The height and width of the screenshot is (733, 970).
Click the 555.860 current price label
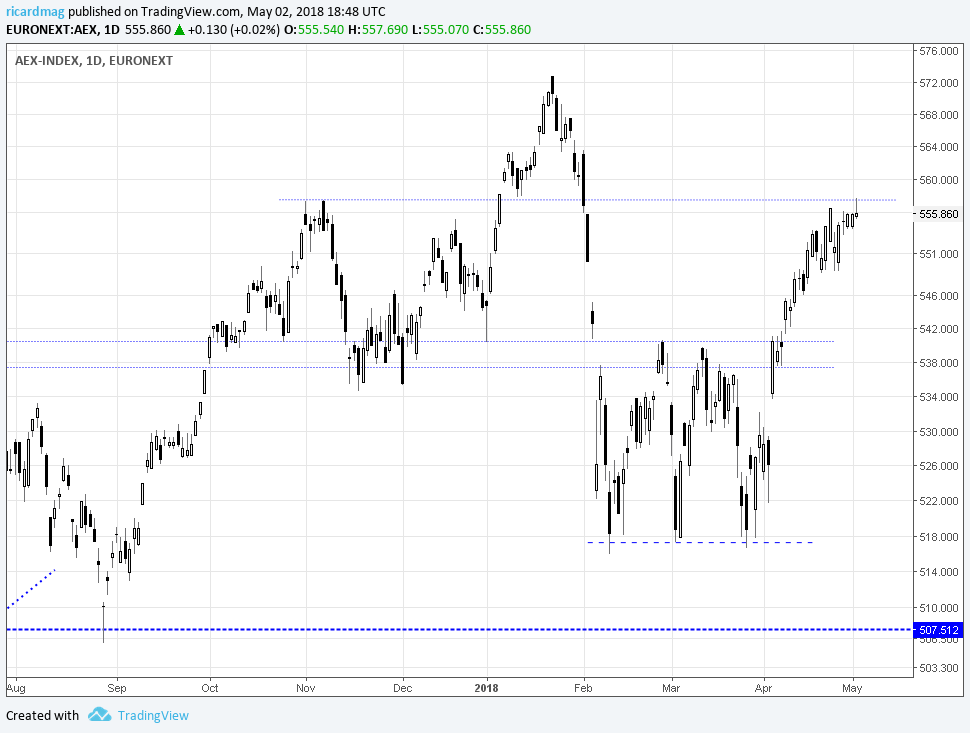coord(938,214)
